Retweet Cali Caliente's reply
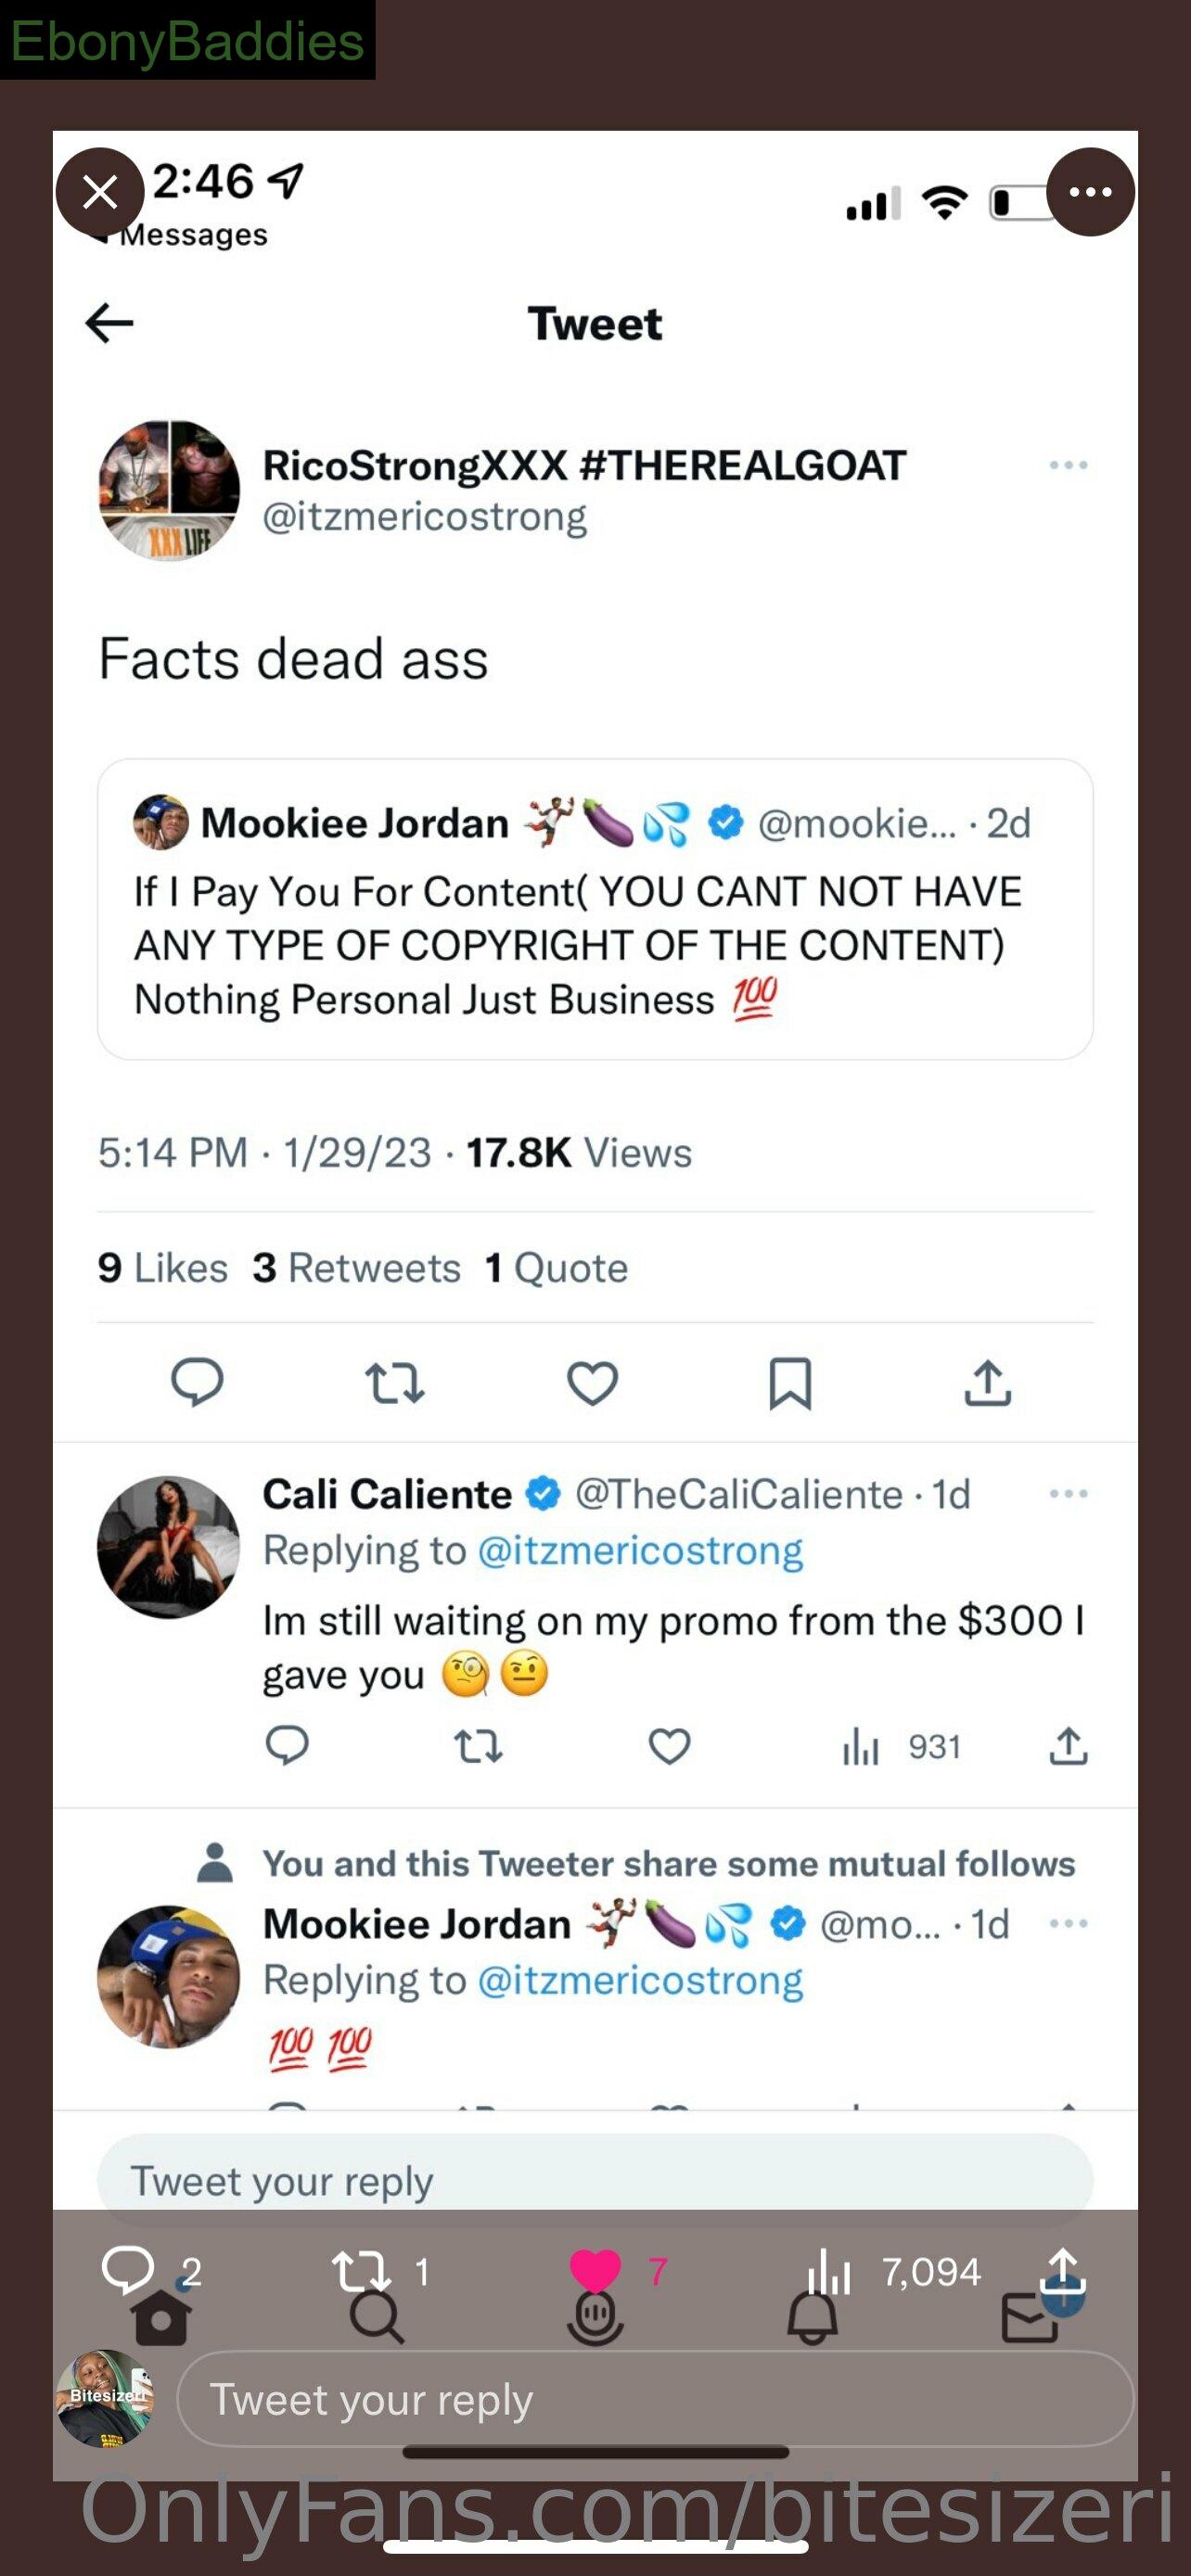This screenshot has height=2576, width=1191. click(x=478, y=1747)
